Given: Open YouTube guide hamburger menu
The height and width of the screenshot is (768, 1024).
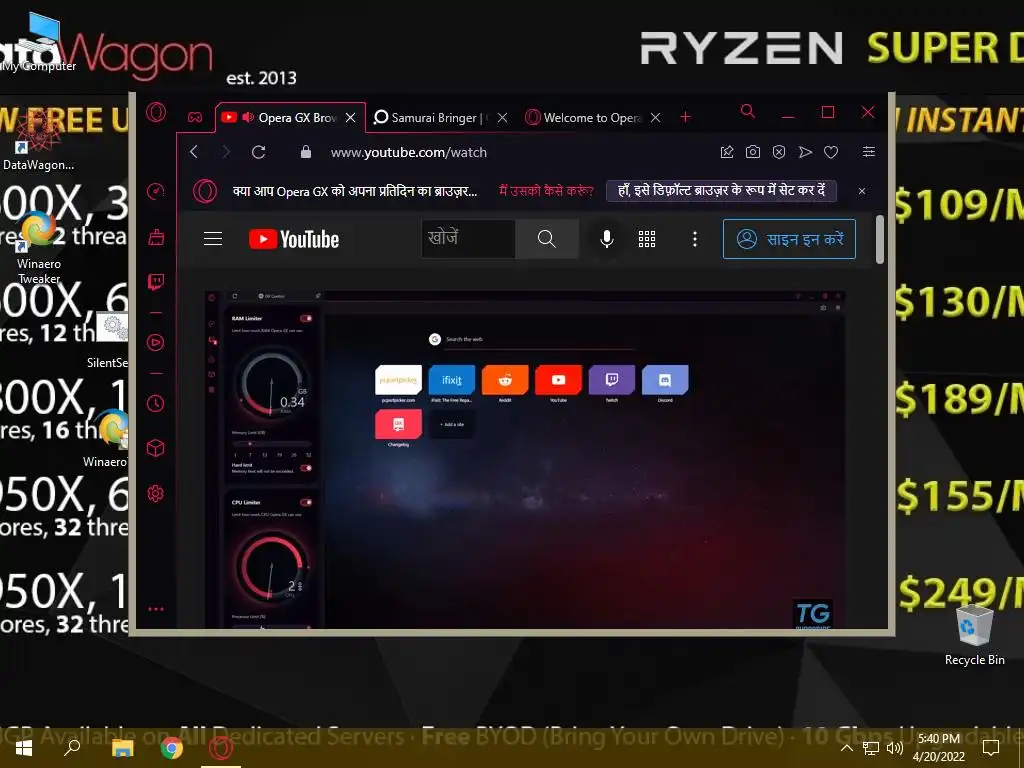Looking at the screenshot, I should (x=213, y=239).
